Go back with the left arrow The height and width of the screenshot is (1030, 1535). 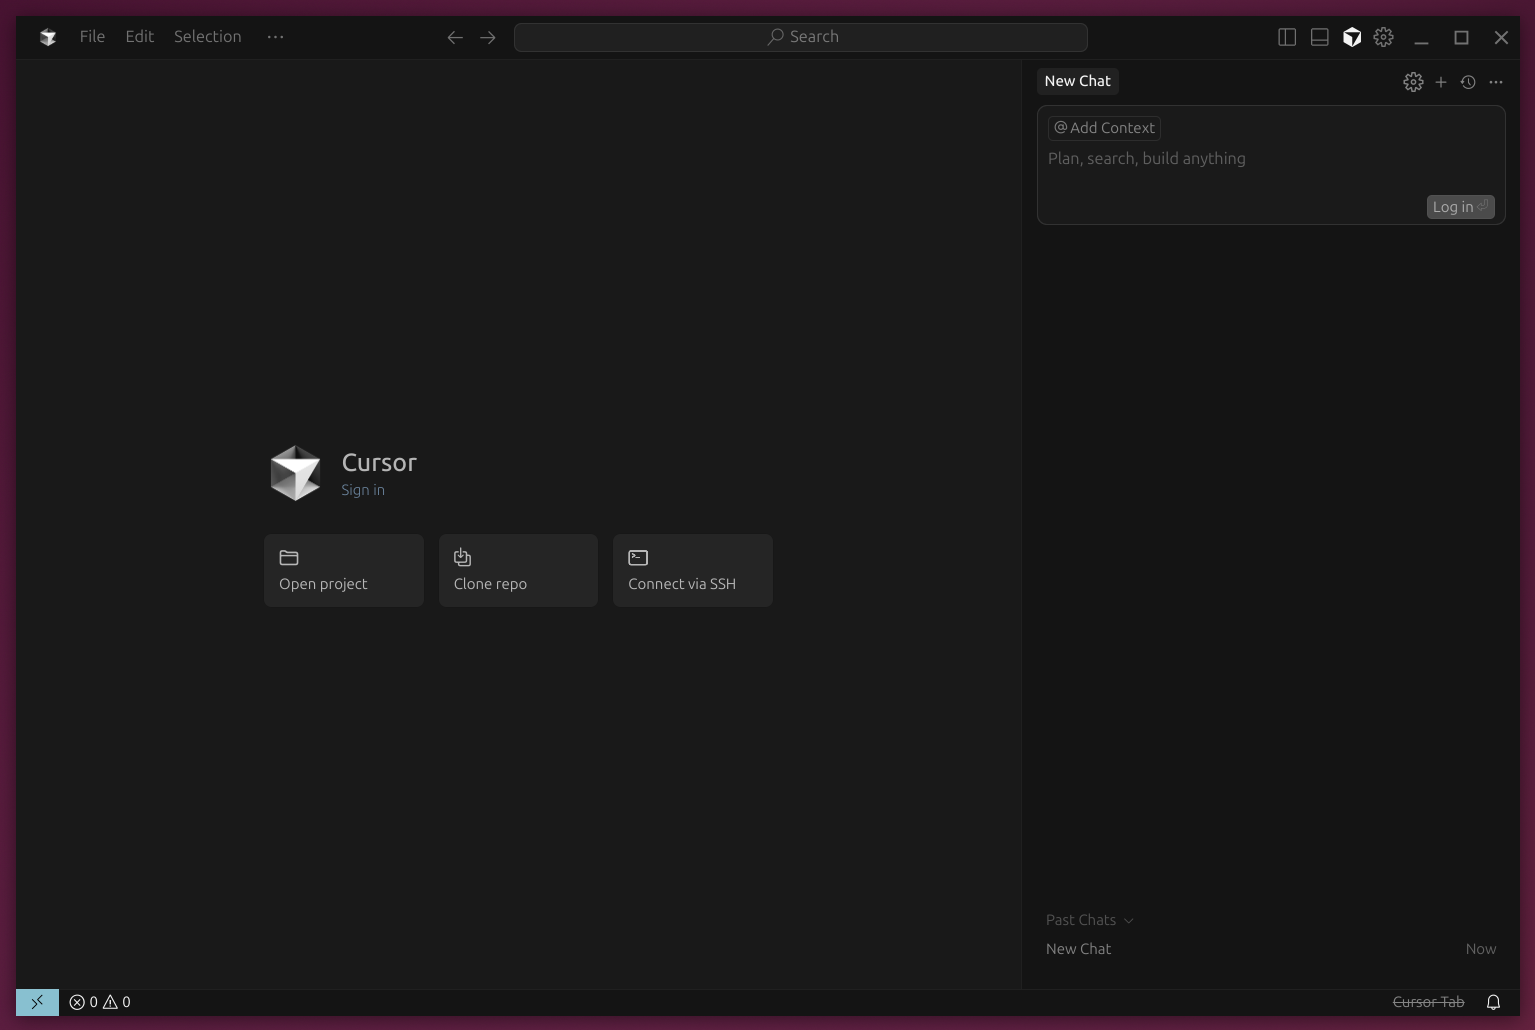click(x=455, y=37)
